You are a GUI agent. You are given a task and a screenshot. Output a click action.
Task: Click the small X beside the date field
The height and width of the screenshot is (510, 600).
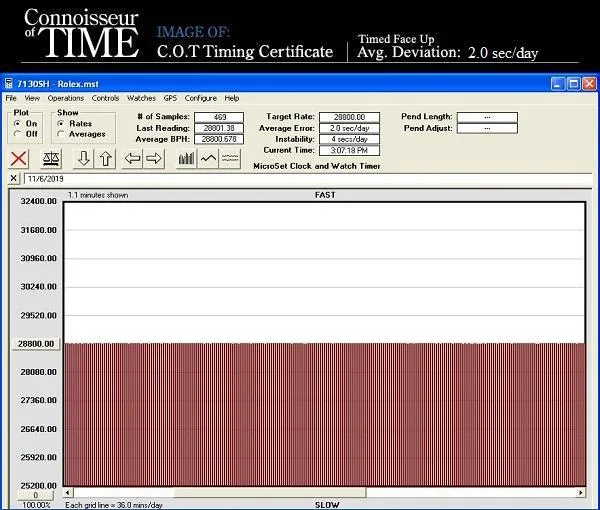coord(13,178)
